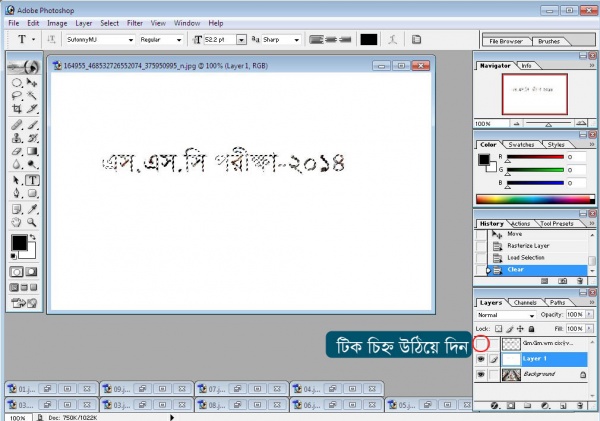Select the Slice tool

click(32, 109)
